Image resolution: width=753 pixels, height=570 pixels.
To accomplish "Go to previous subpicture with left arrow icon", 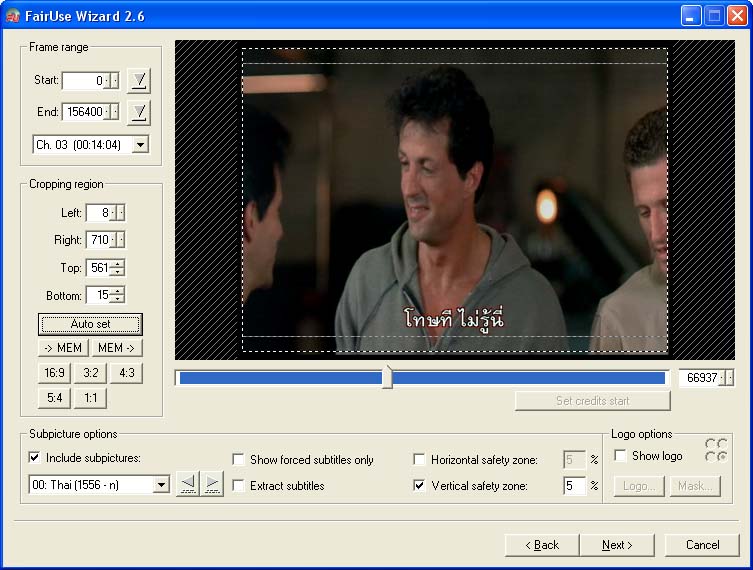I will [188, 483].
